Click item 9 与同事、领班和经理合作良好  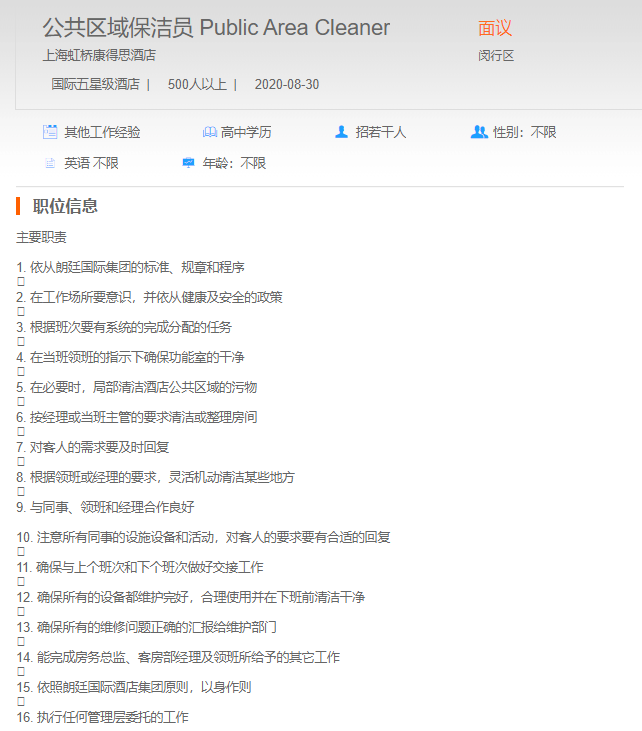pos(105,507)
